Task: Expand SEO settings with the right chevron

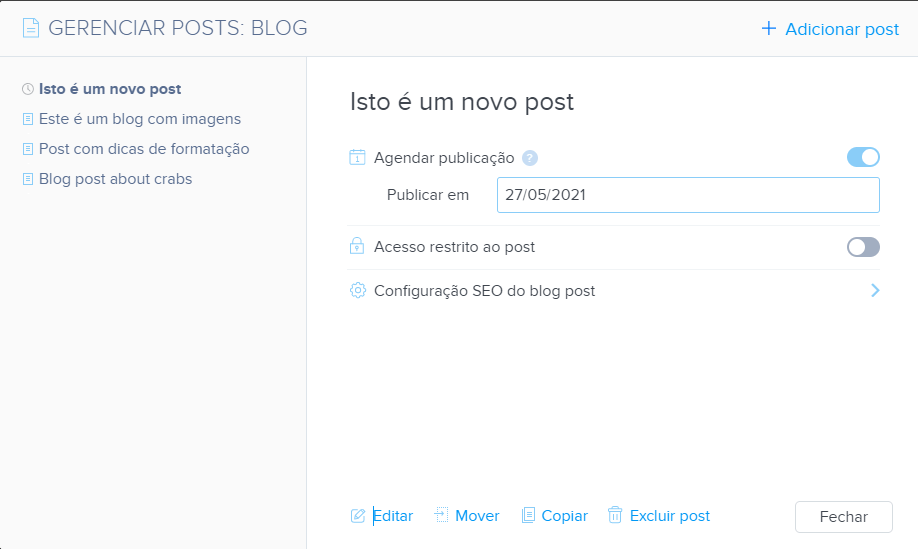Action: pos(875,290)
